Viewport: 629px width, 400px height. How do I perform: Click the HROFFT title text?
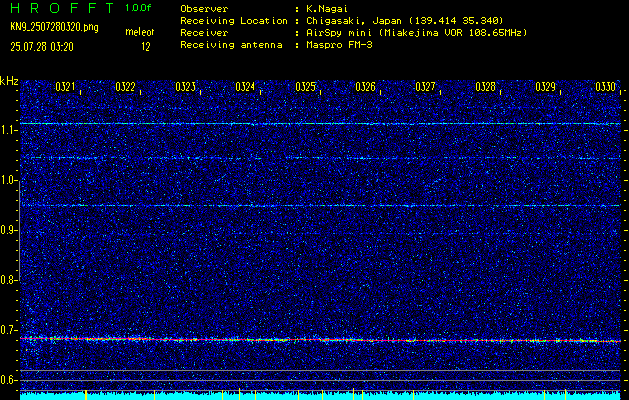pyautogui.click(x=62, y=8)
